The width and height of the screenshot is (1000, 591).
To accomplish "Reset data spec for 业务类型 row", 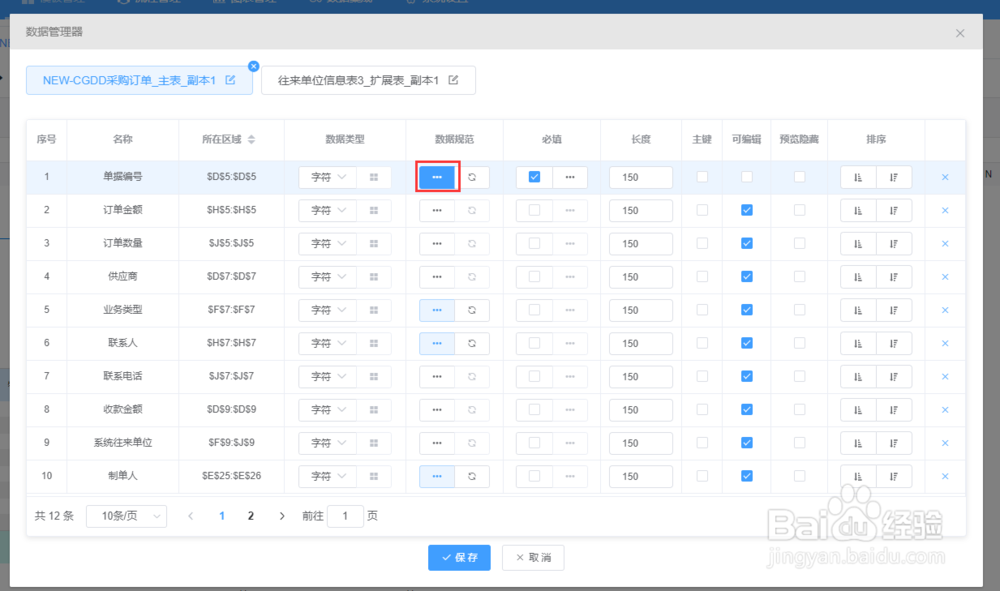I will [472, 310].
